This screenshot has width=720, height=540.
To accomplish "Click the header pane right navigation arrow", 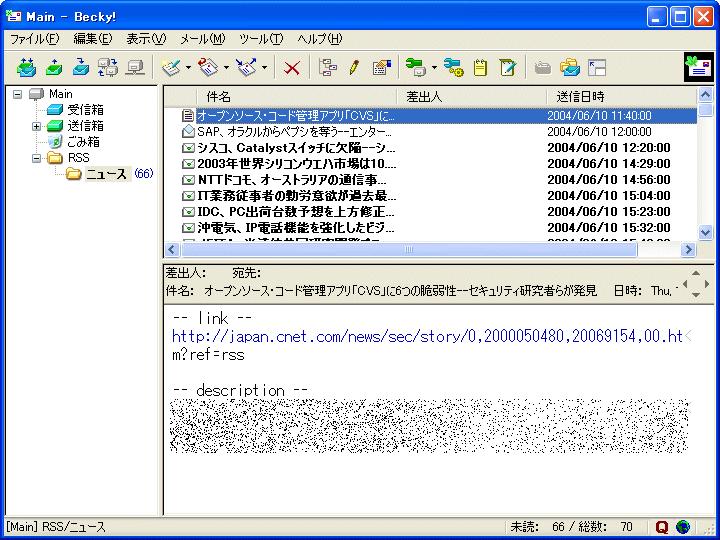I will [707, 284].
